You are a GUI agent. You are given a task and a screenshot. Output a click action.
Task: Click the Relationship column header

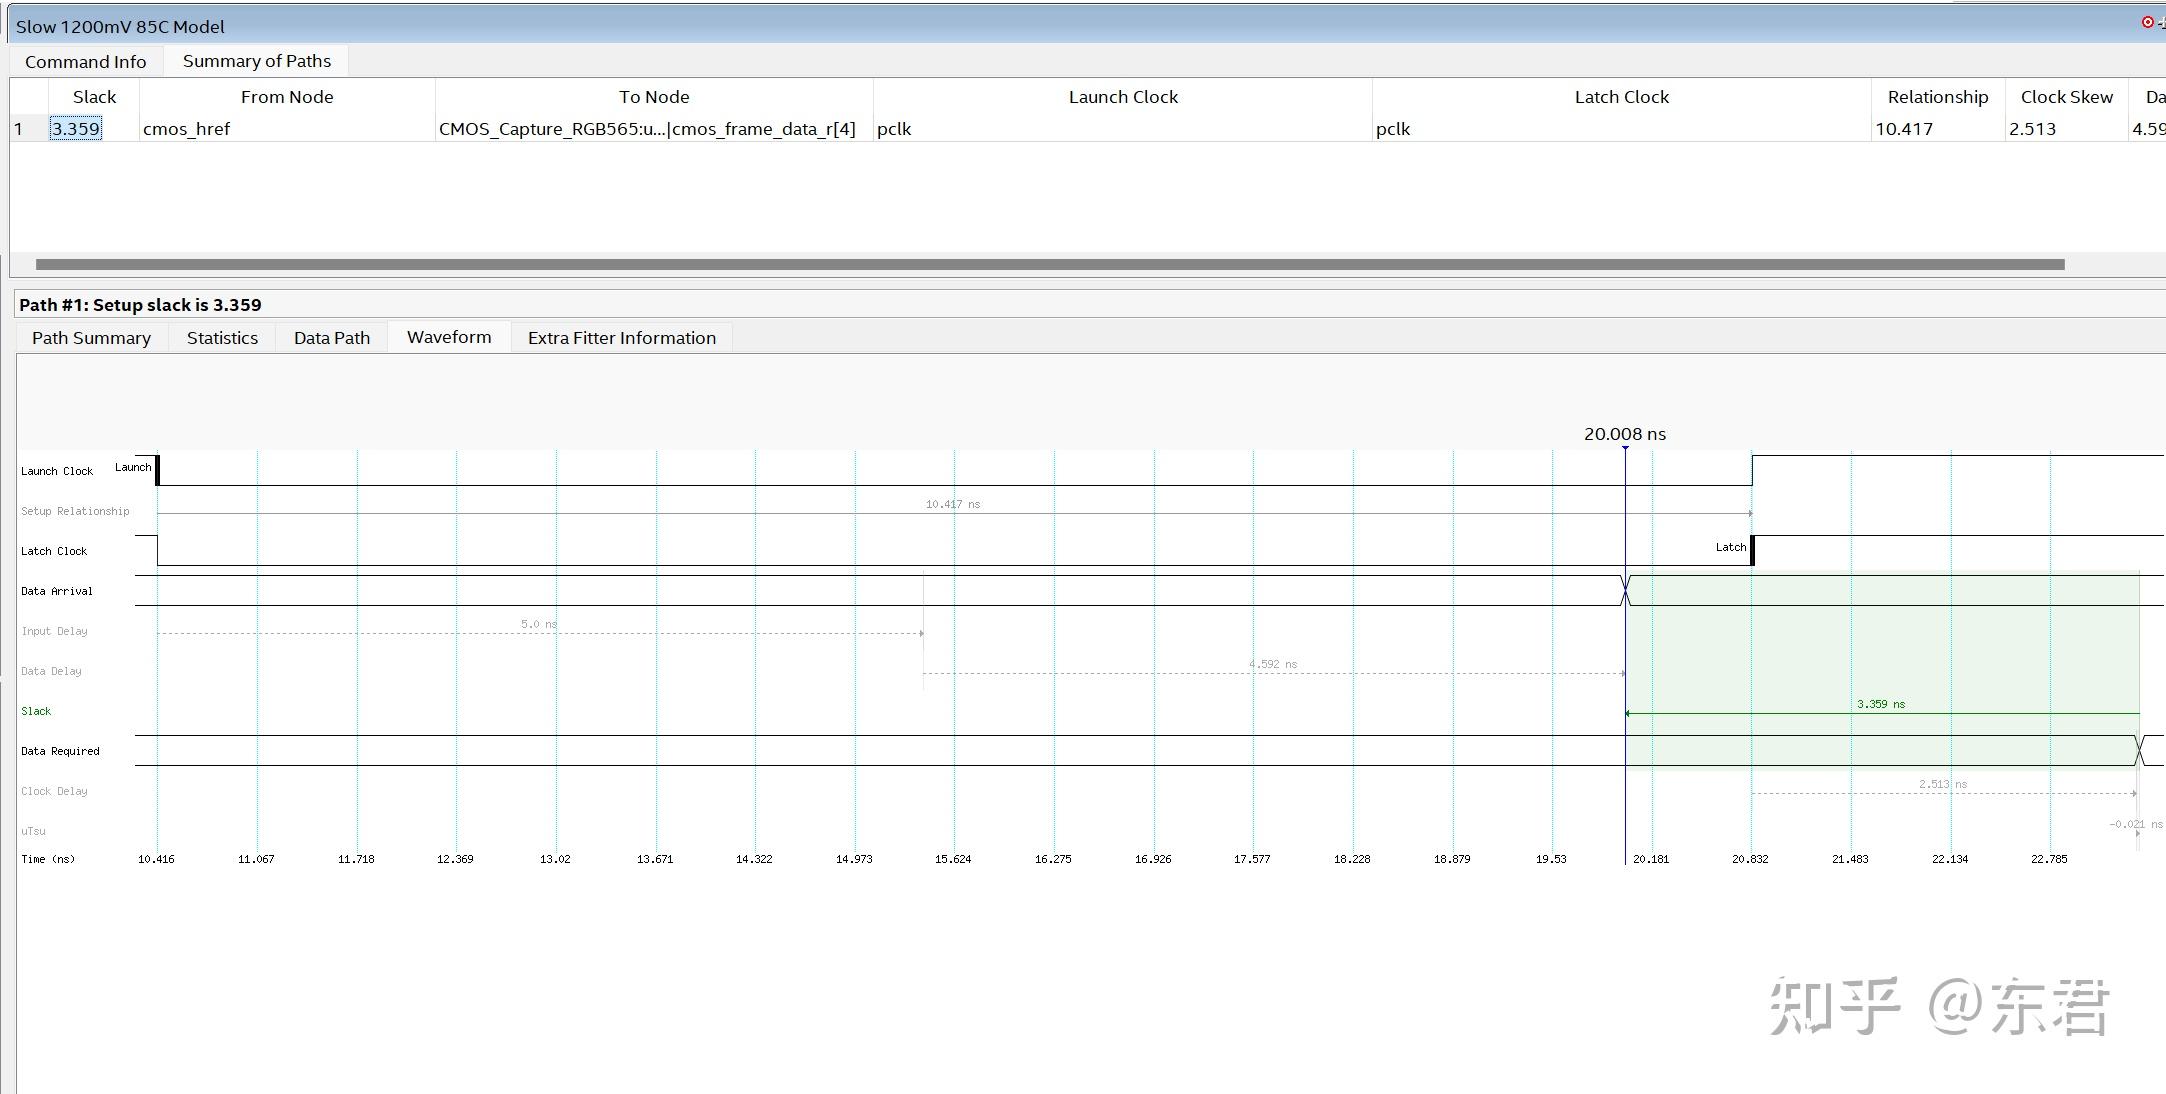[1937, 97]
